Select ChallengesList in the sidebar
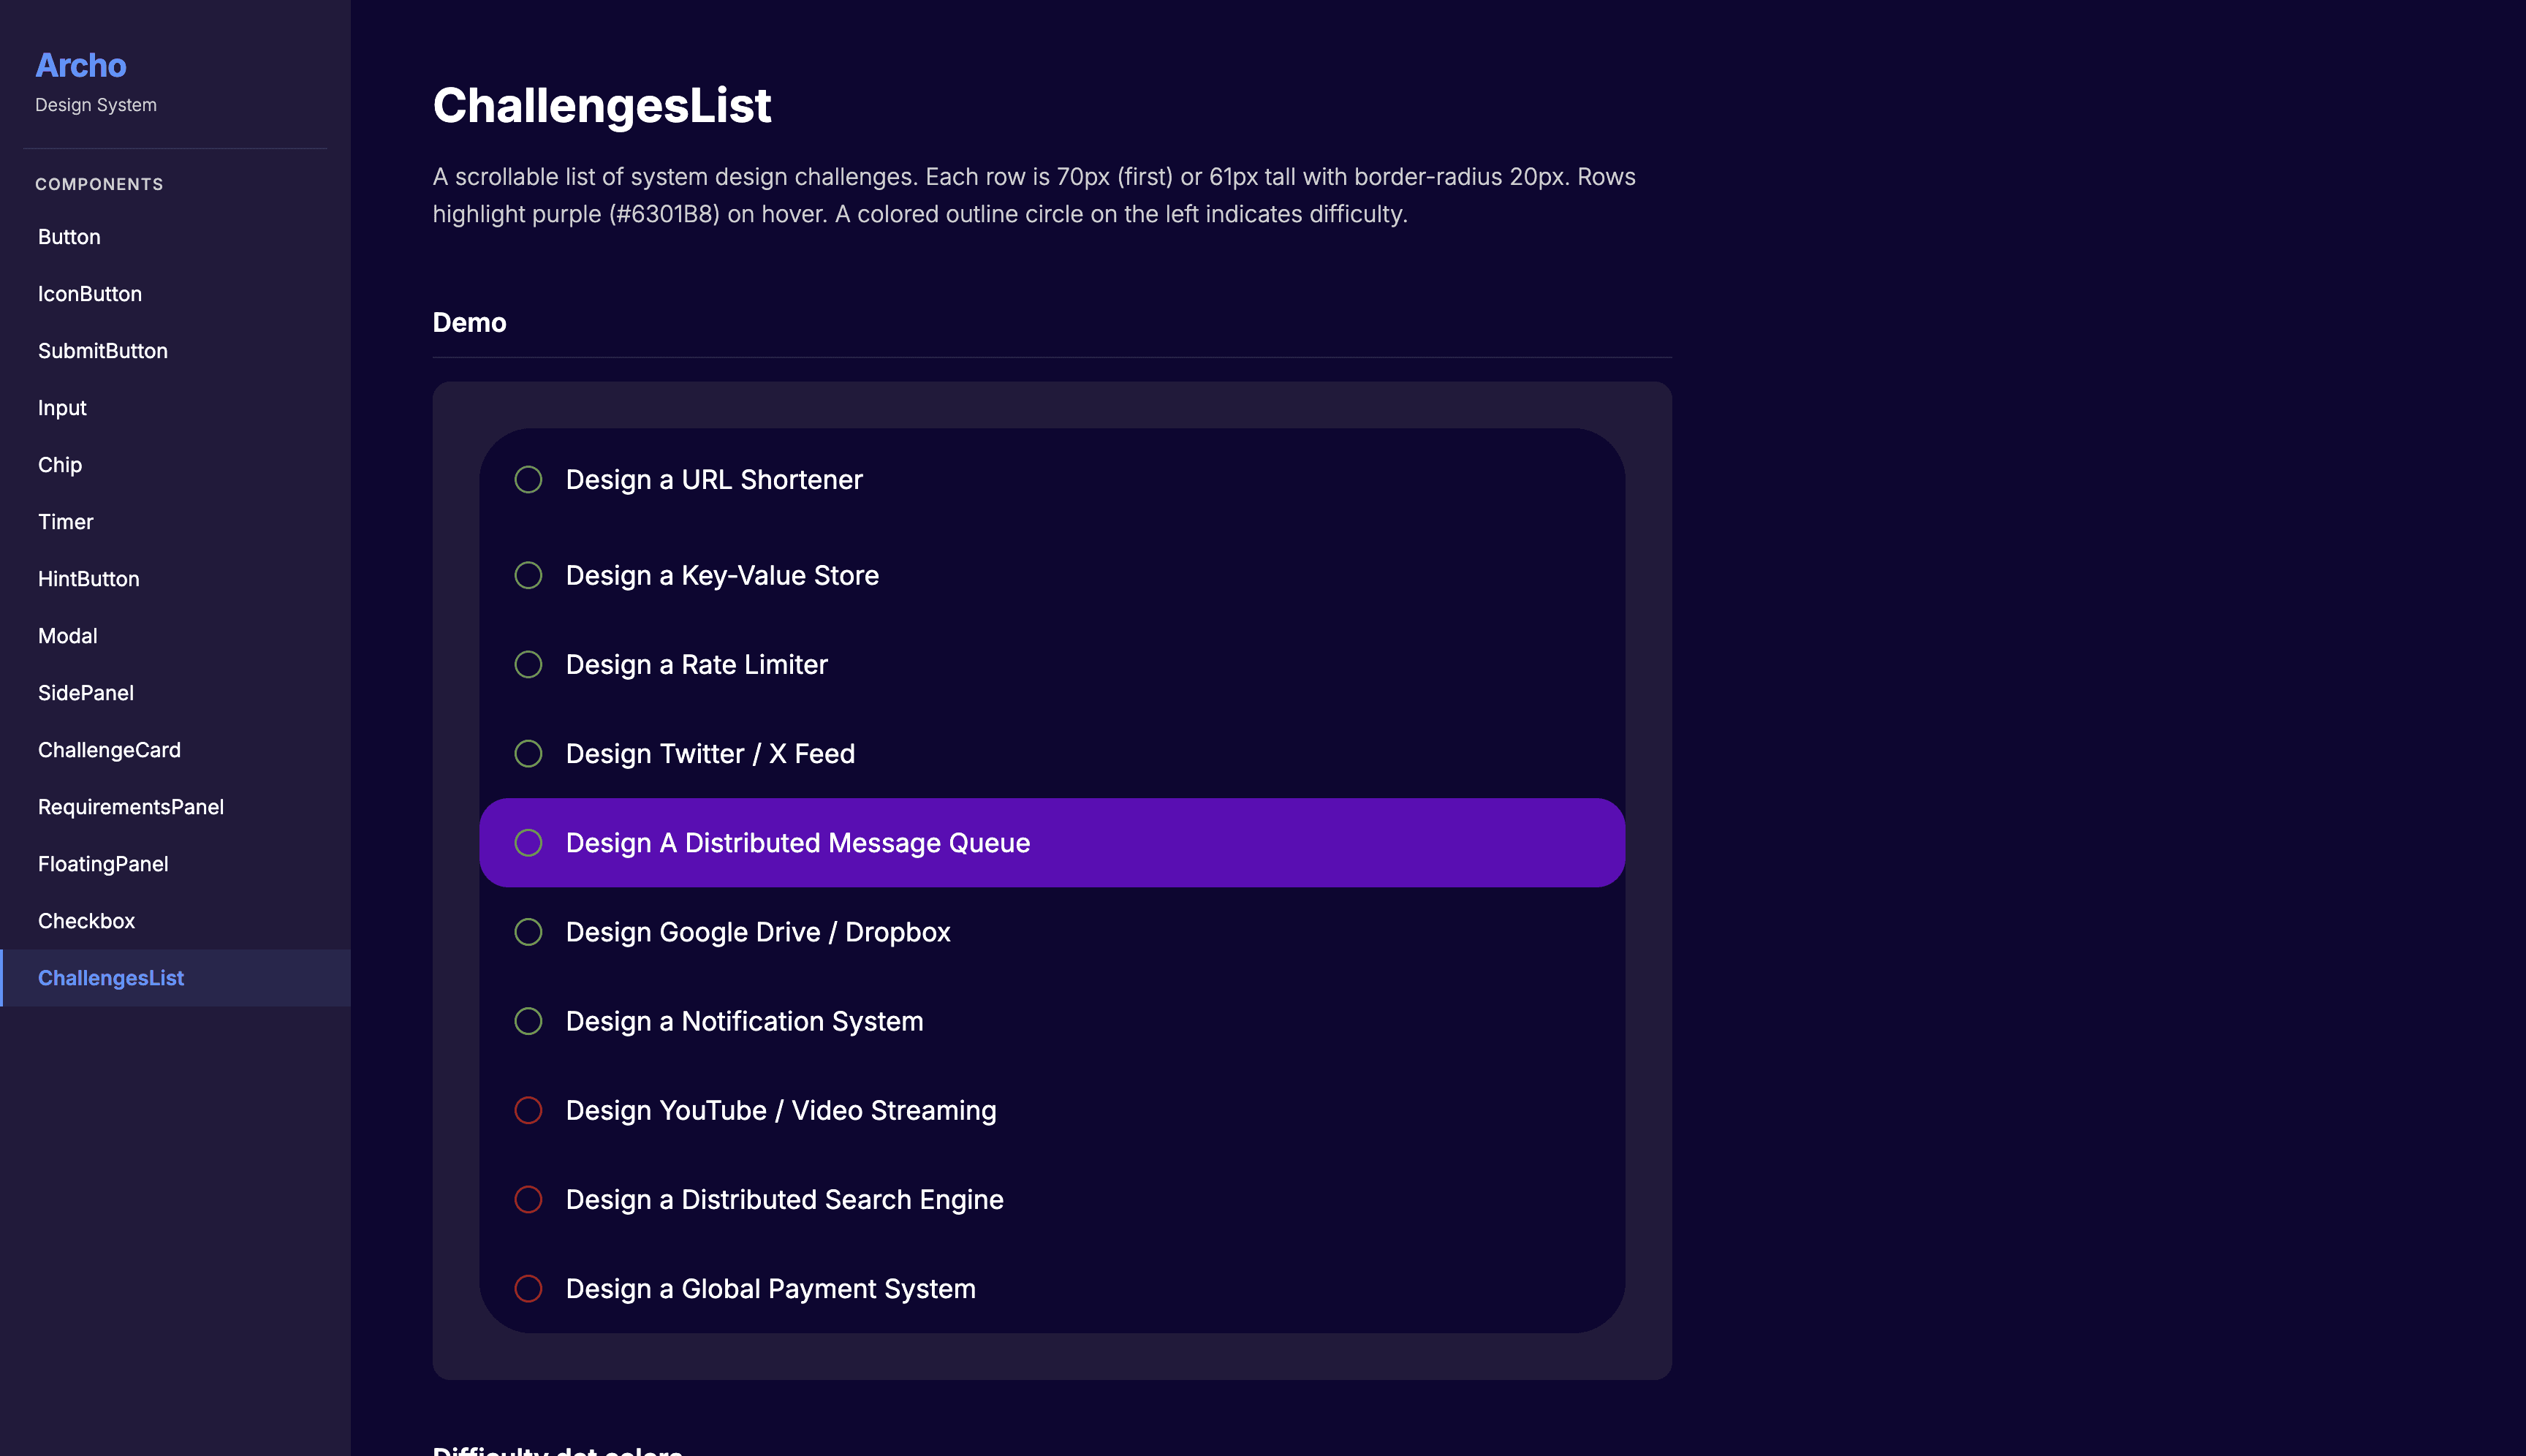The height and width of the screenshot is (1456, 2526). [110, 978]
